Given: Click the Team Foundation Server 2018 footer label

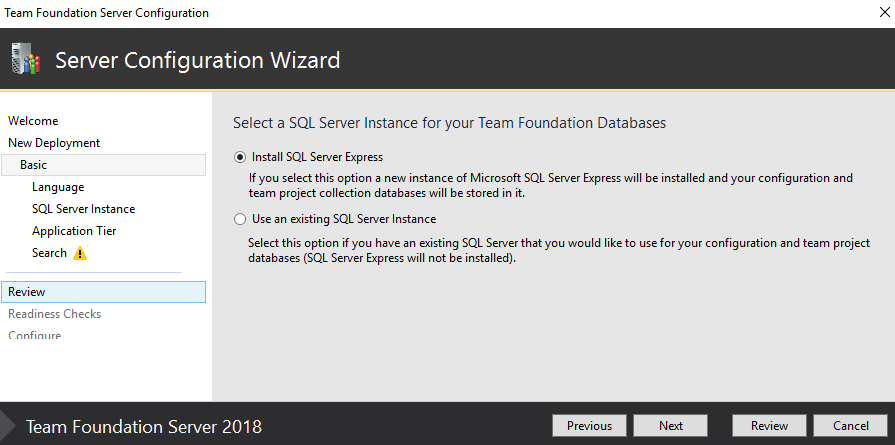Looking at the screenshot, I should pos(144,427).
